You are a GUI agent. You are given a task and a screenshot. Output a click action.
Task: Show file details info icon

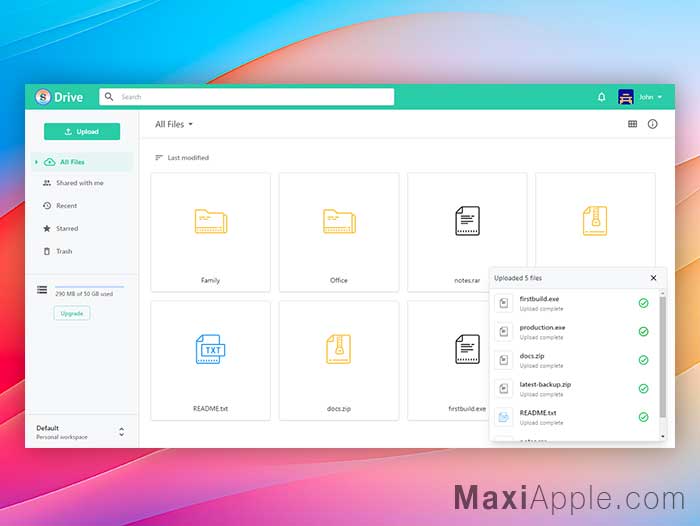(x=652, y=124)
